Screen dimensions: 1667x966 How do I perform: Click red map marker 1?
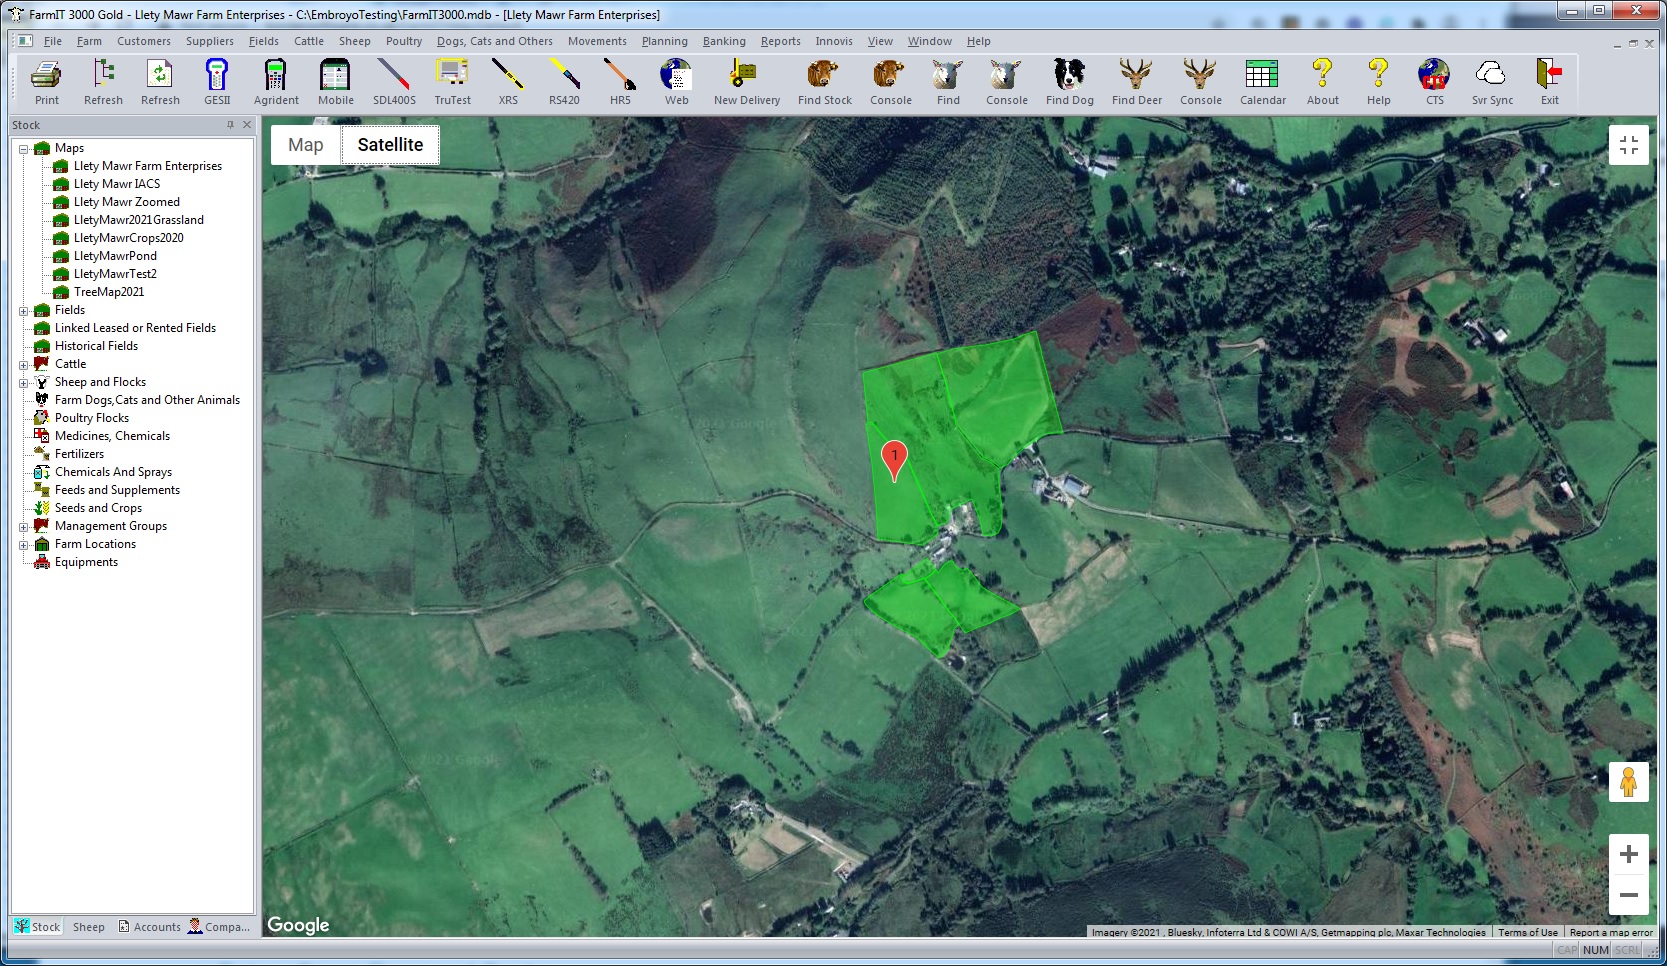pyautogui.click(x=894, y=460)
